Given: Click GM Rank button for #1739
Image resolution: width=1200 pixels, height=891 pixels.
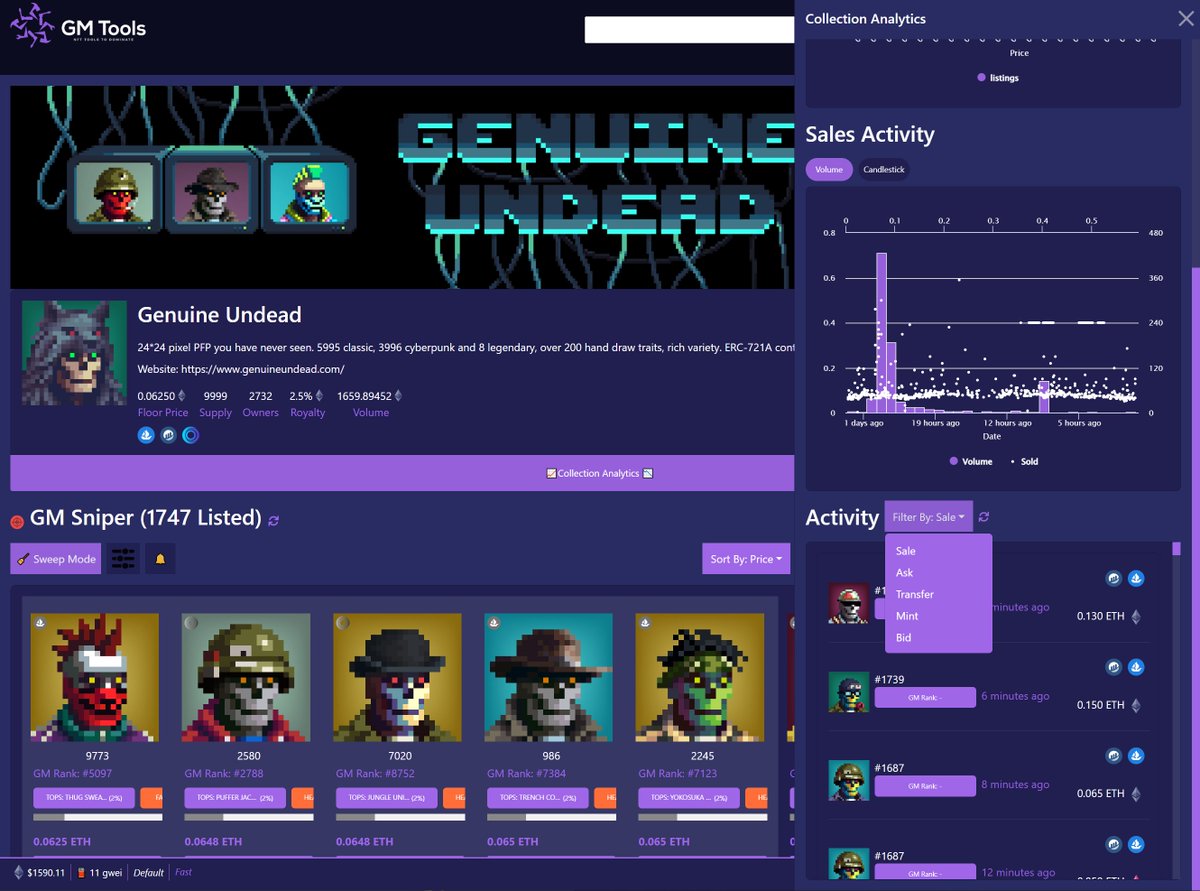Looking at the screenshot, I should coord(925,697).
